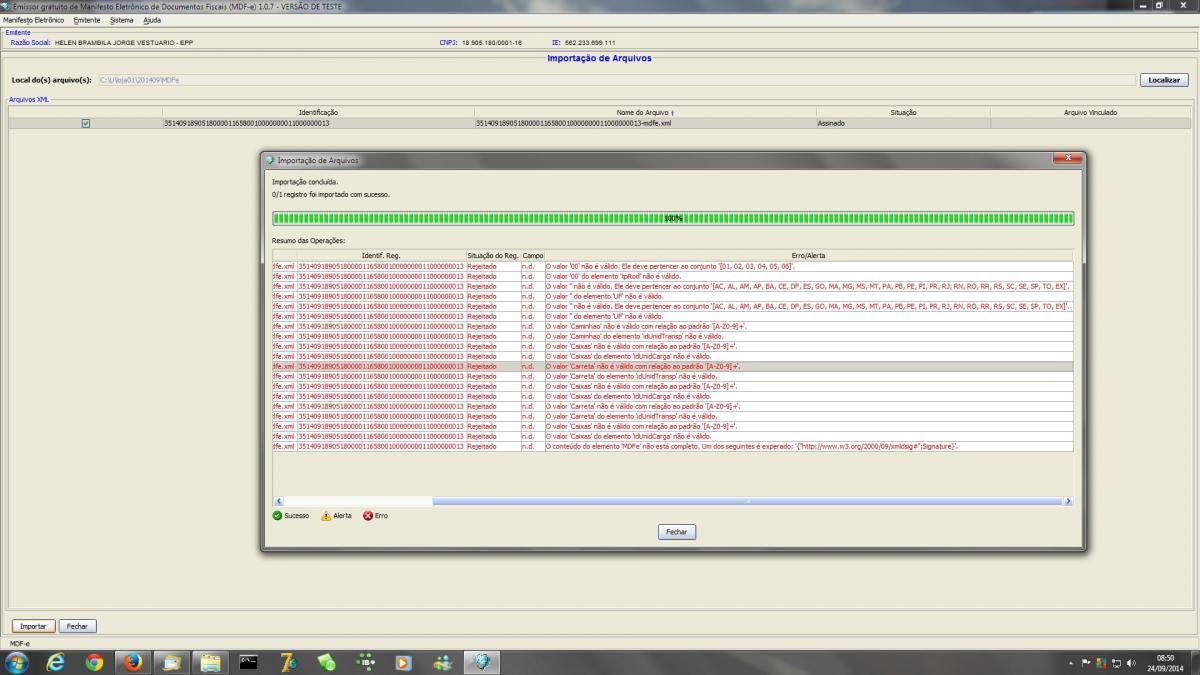Click the Erro/Alerta column header
1200x675 pixels.
808,256
